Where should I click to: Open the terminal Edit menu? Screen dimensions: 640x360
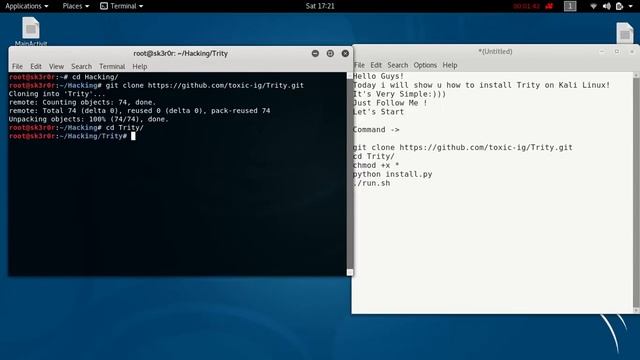36,67
